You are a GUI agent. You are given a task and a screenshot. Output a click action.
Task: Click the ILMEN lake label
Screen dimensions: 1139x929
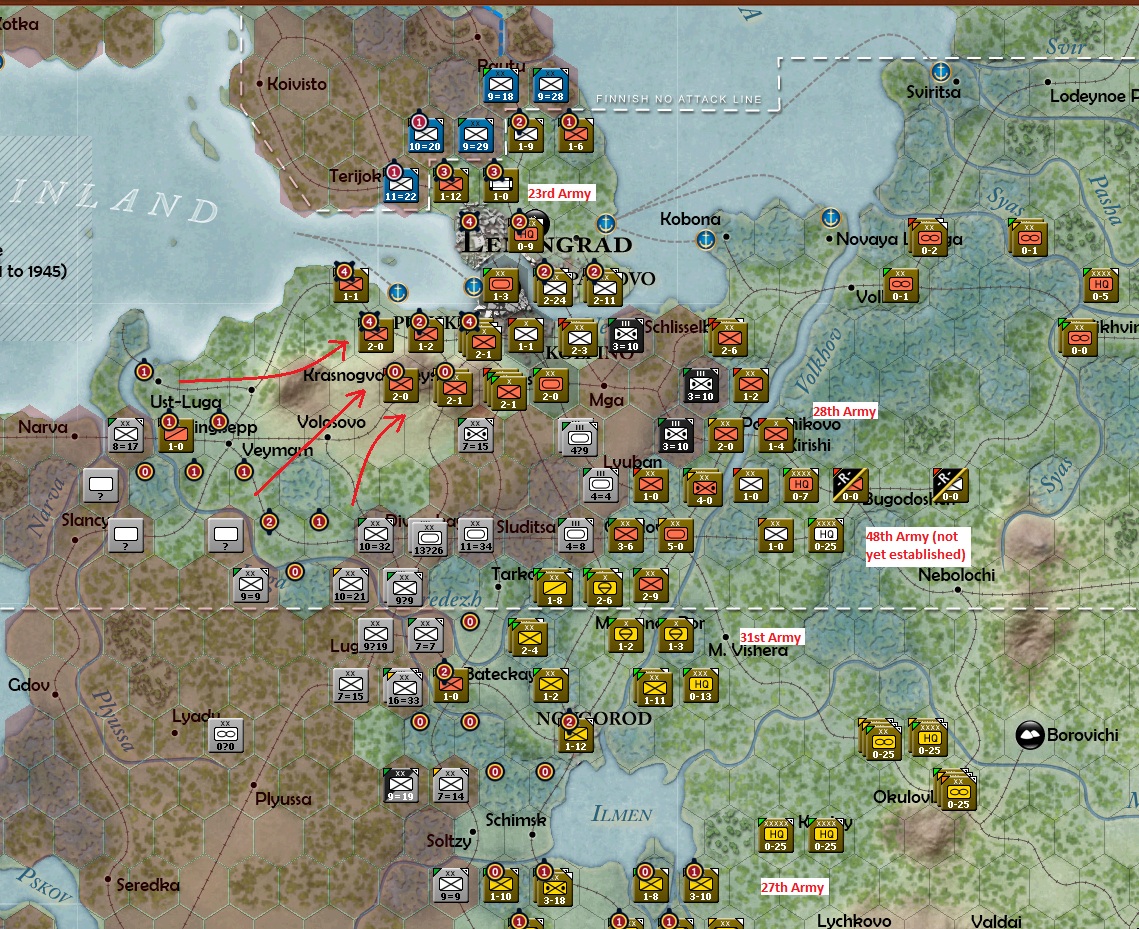[x=622, y=814]
